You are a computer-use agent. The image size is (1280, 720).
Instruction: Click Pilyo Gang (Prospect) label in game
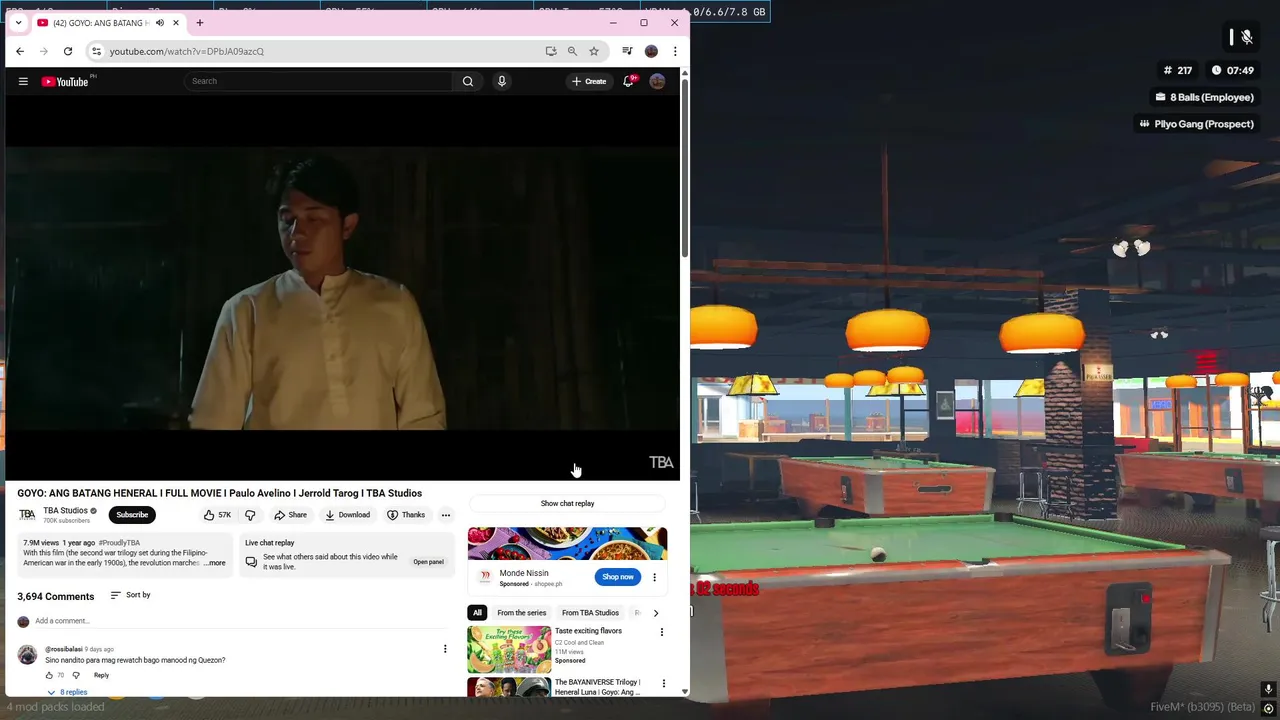click(x=1196, y=124)
